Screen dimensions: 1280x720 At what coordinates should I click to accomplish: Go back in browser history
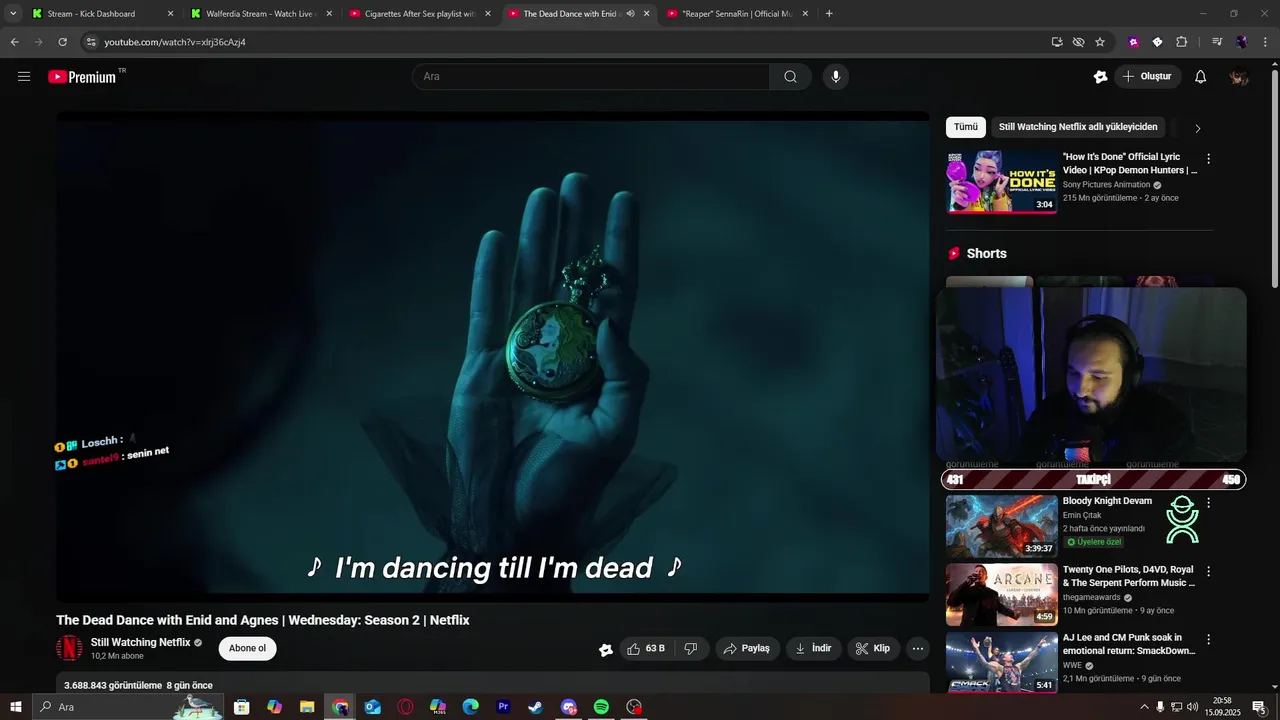14,42
